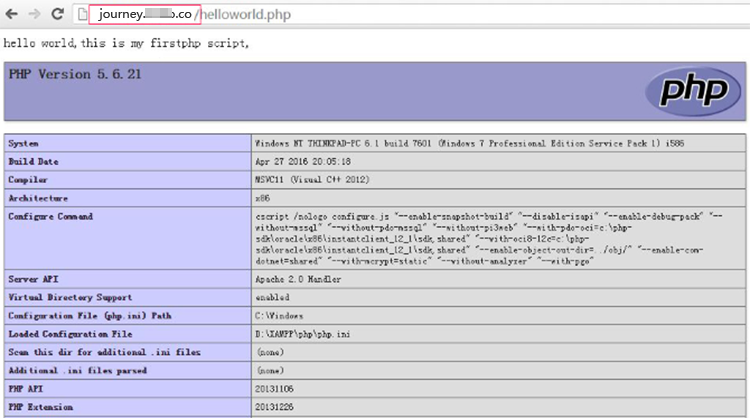Click the Compiler row label

point(30,180)
